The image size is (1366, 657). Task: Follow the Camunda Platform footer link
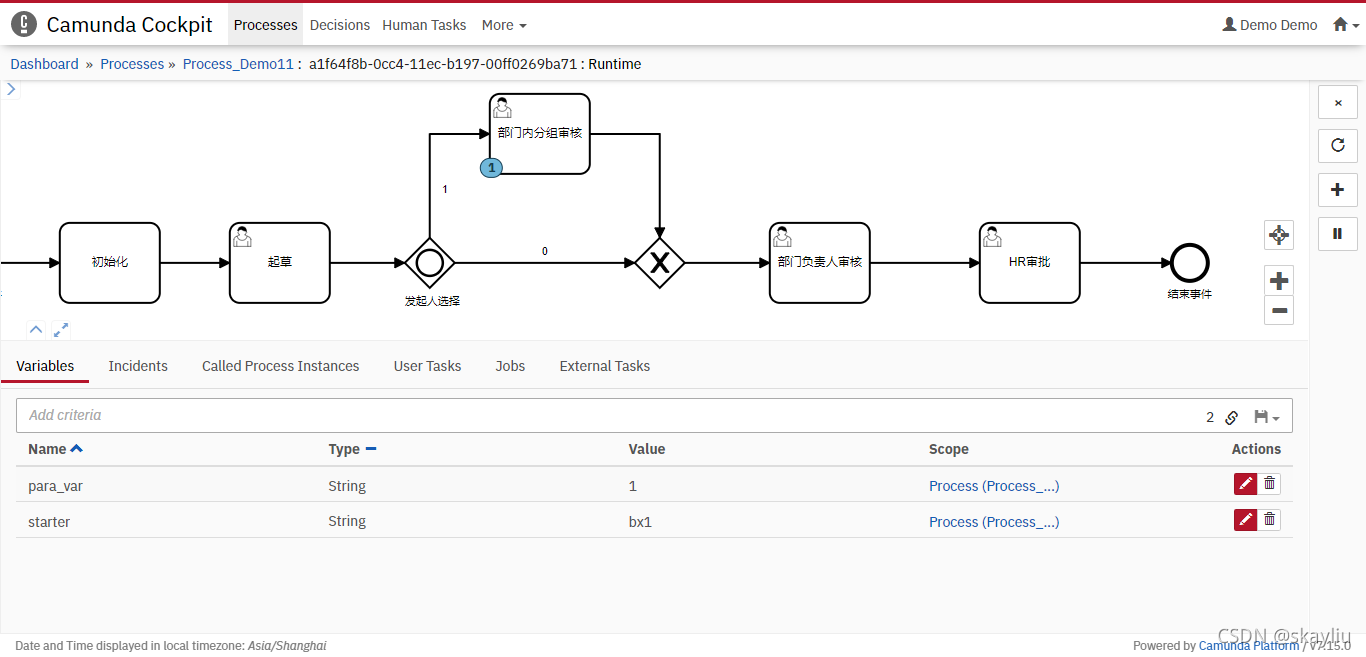tap(1249, 646)
